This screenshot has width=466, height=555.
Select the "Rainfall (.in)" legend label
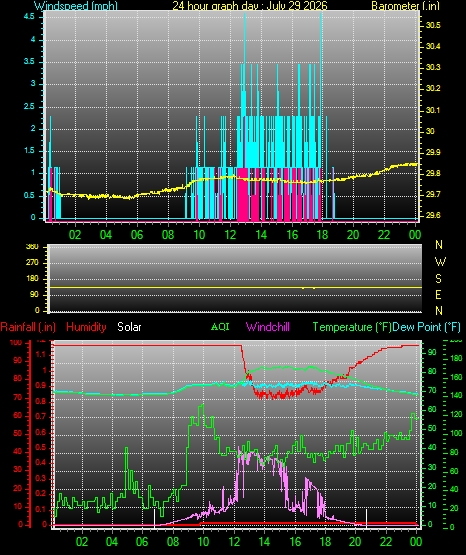28,327
